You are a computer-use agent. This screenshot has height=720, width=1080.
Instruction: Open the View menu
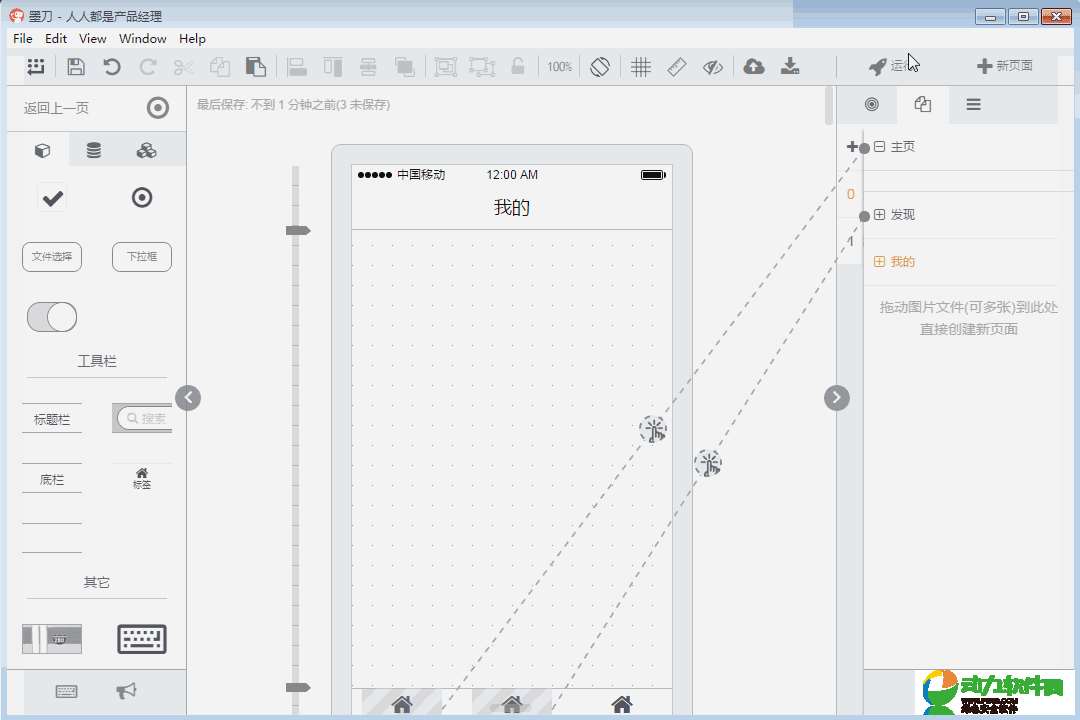[92, 39]
